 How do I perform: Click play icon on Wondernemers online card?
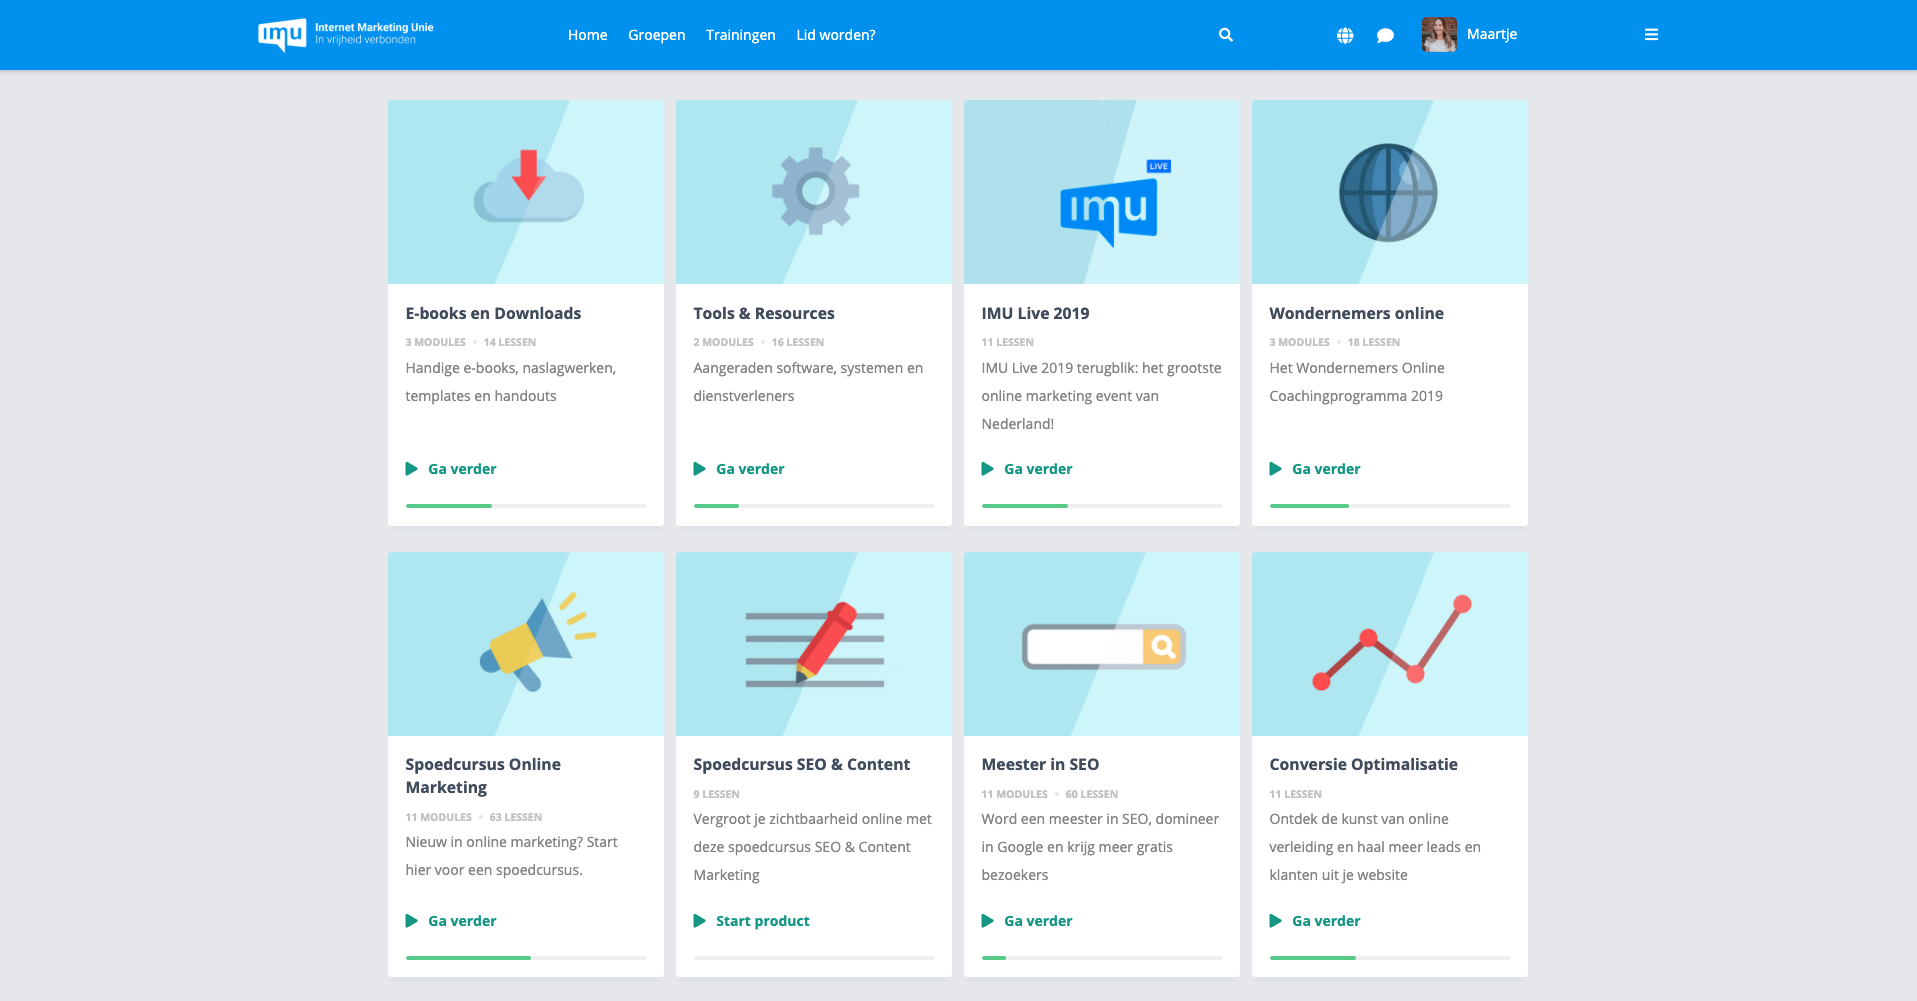pos(1275,469)
